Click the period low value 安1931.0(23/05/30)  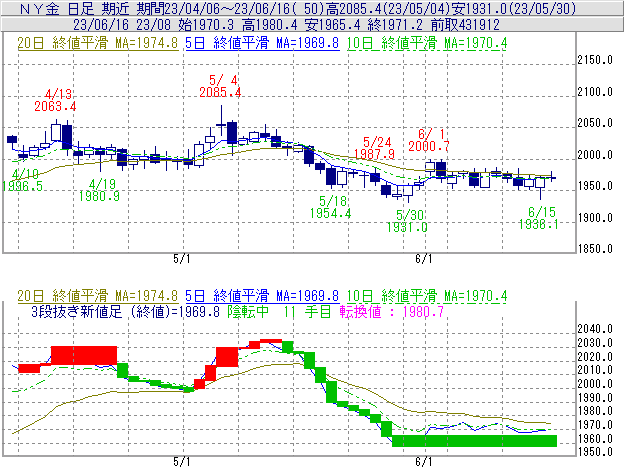click(x=513, y=8)
